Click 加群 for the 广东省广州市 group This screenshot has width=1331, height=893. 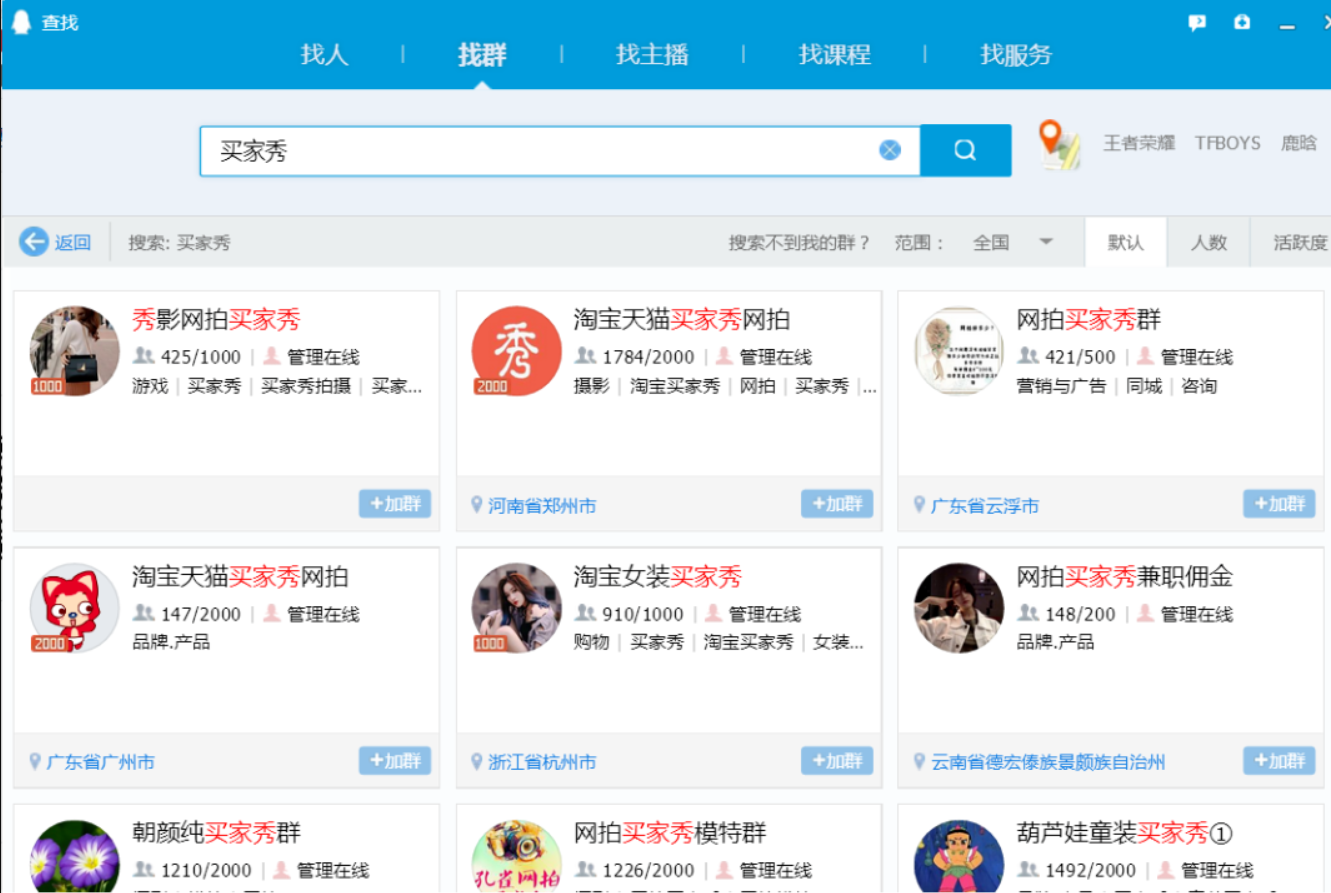click(395, 761)
